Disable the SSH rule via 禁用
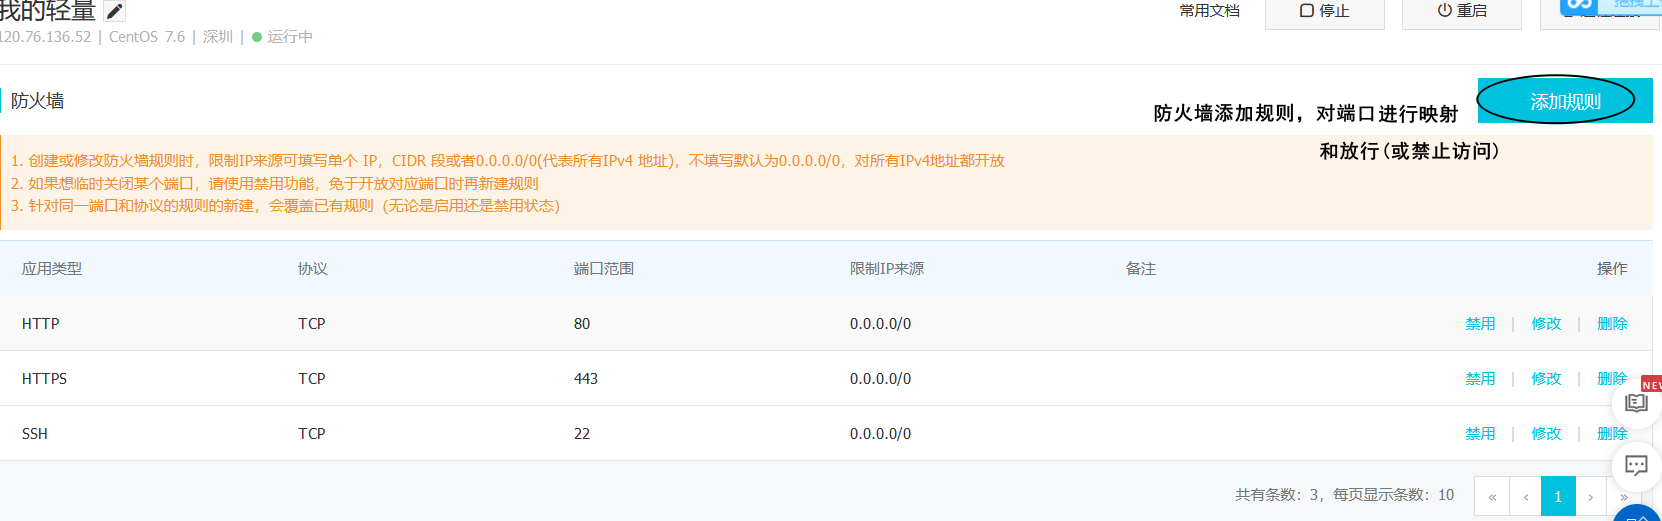The height and width of the screenshot is (521, 1662). [x=1480, y=434]
